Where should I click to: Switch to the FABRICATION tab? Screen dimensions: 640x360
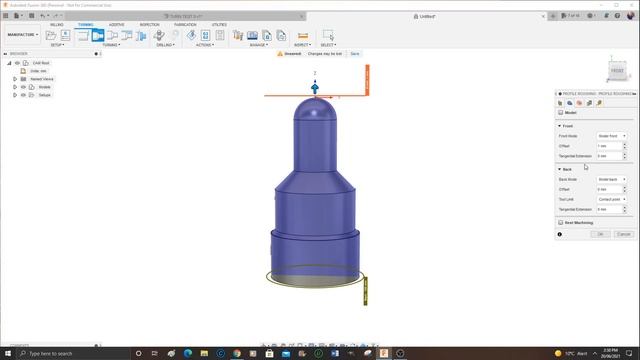click(x=185, y=25)
